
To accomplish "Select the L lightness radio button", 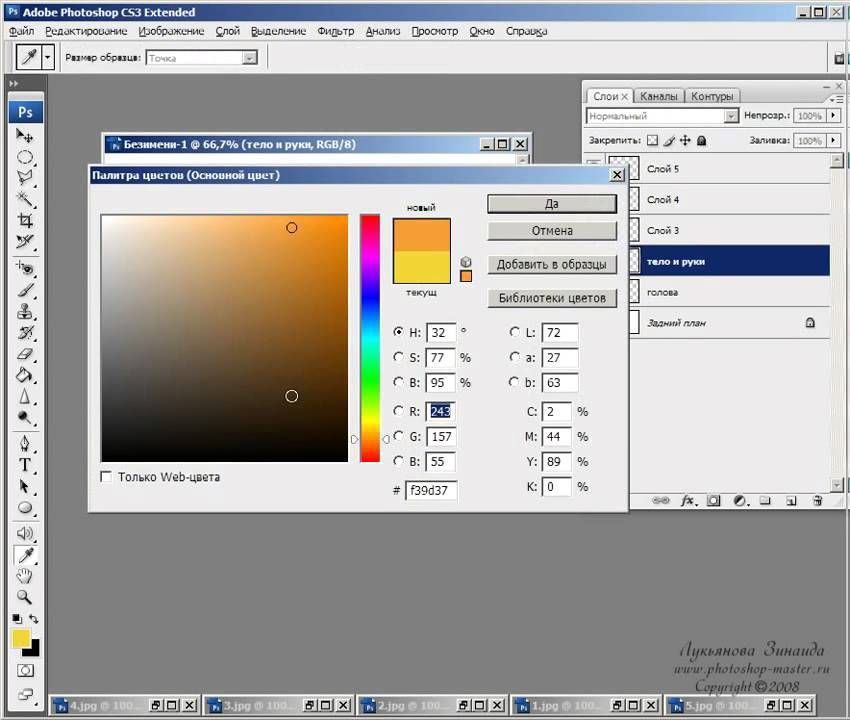I will (515, 332).
